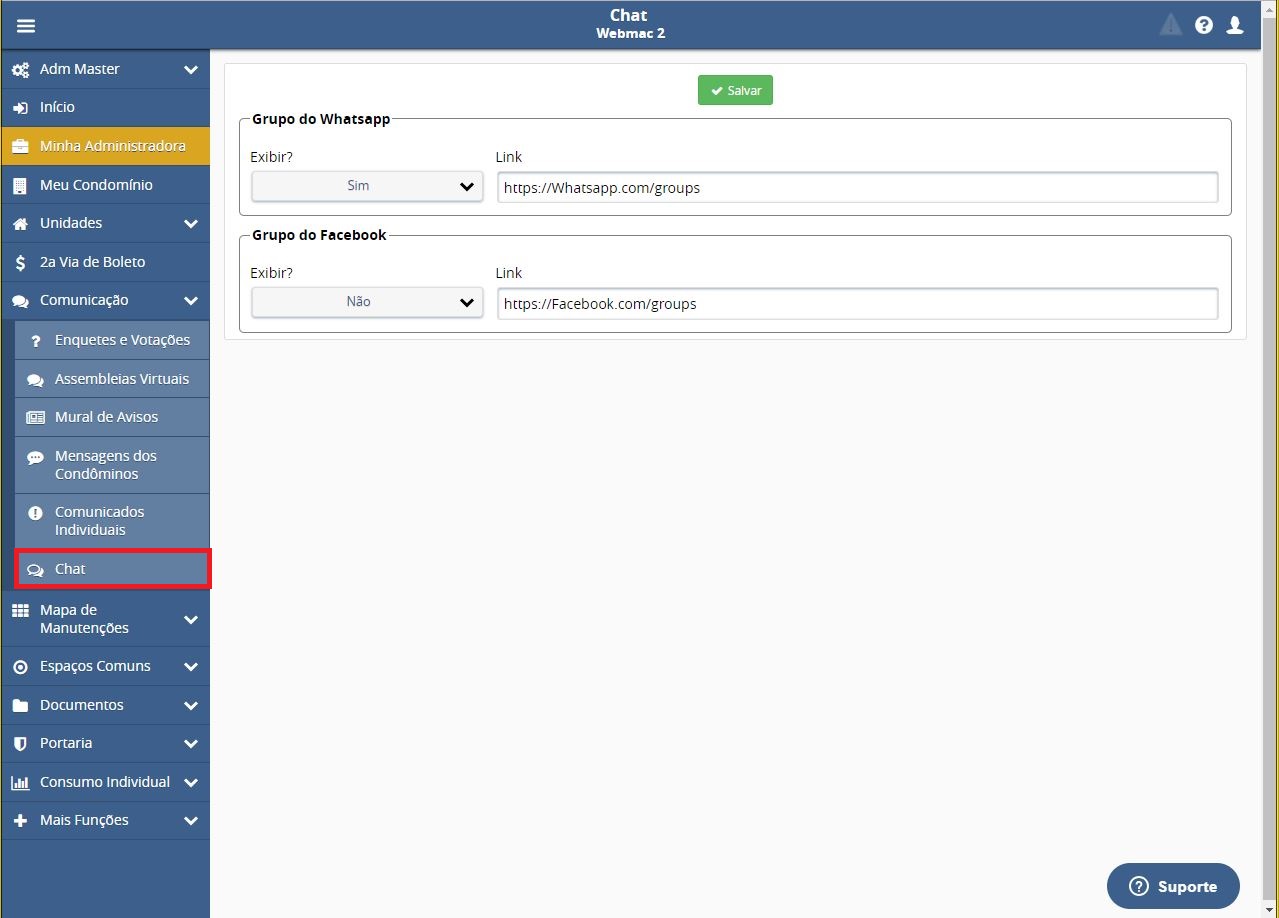Click the Mais Funções plus icon
Image resolution: width=1279 pixels, height=918 pixels.
tap(20, 821)
